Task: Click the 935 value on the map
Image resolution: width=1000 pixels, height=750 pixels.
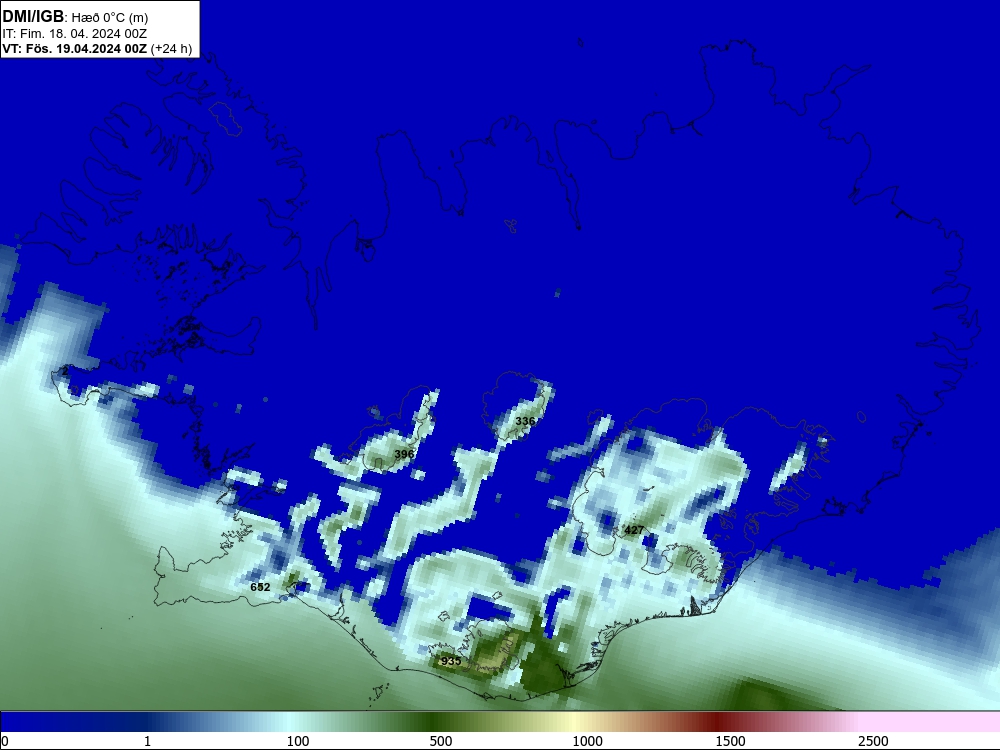Action: (x=451, y=661)
